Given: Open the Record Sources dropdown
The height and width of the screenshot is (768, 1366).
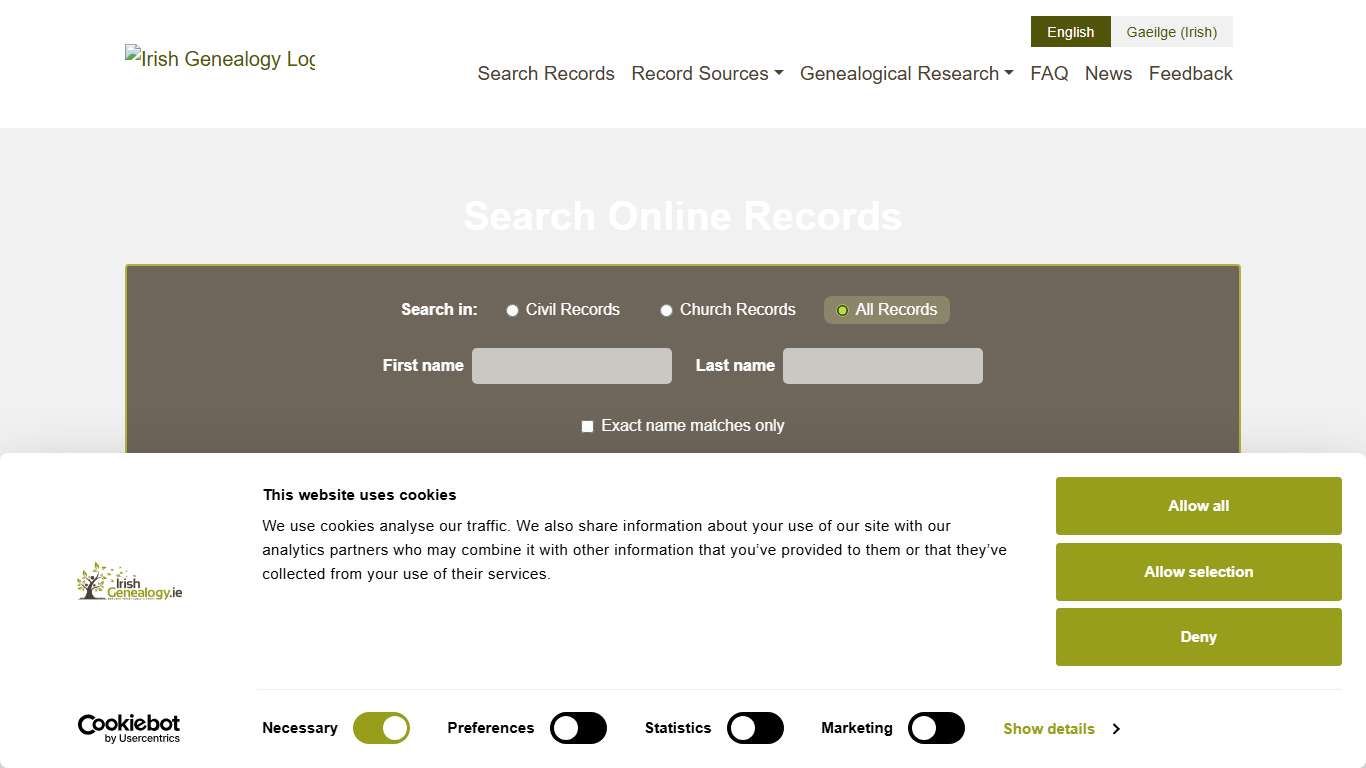Looking at the screenshot, I should (x=706, y=73).
